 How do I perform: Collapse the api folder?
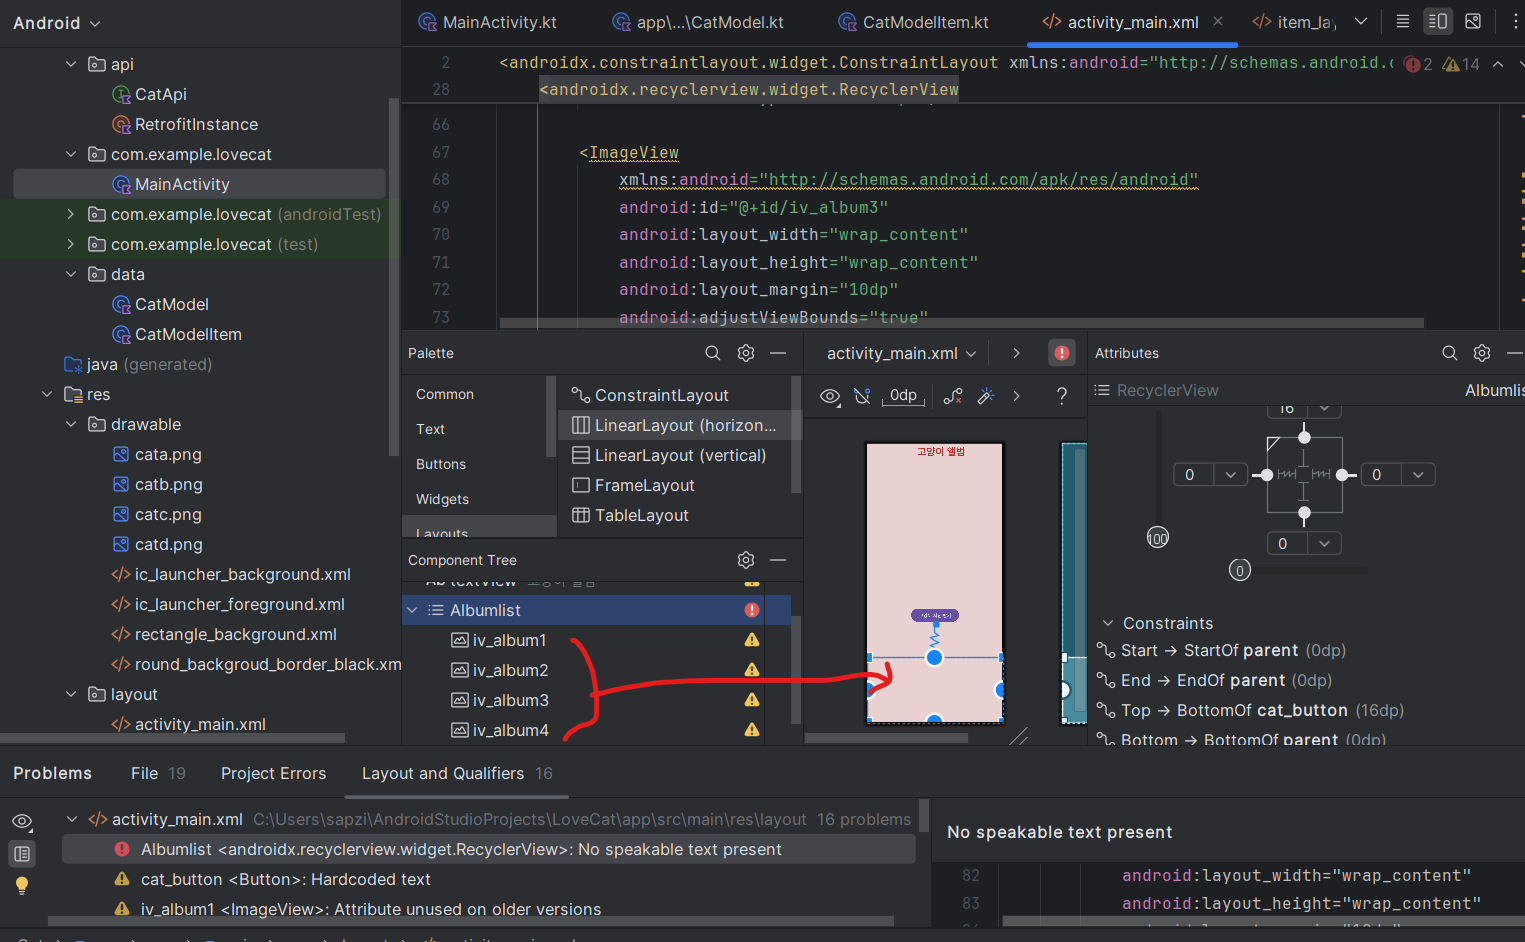[x=71, y=64]
